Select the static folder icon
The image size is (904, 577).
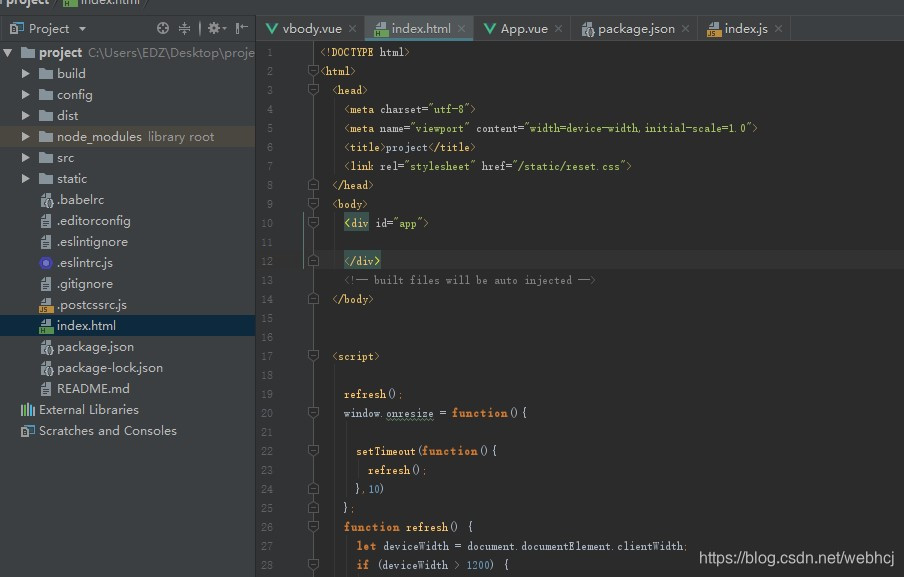[46, 179]
